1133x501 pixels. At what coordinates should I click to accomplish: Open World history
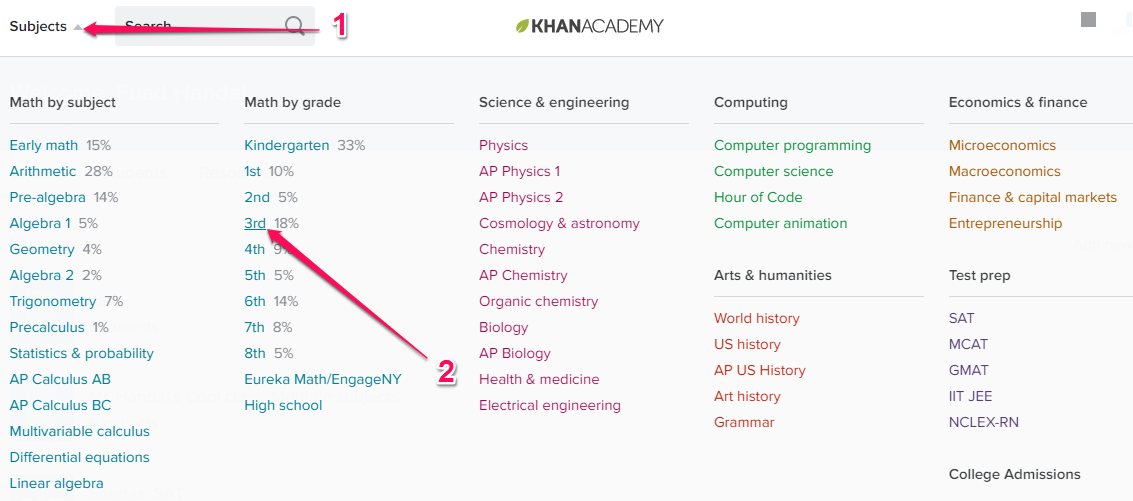(756, 318)
